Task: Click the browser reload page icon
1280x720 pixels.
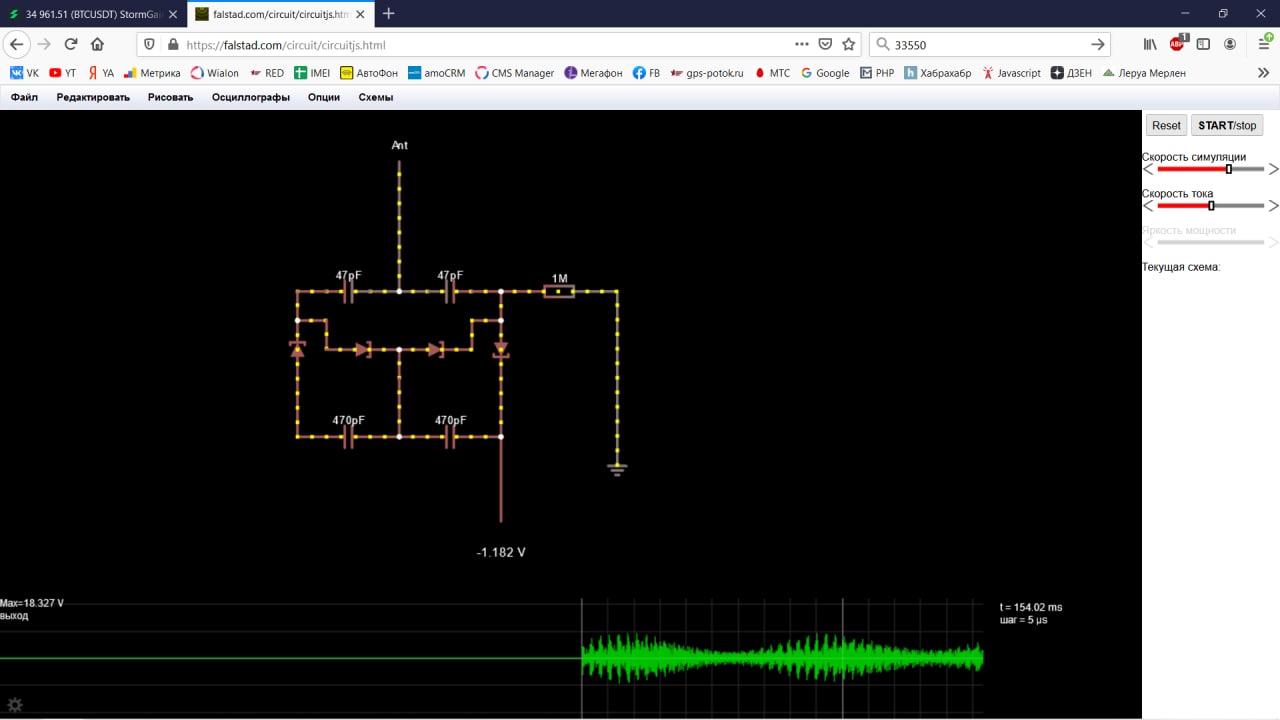Action: tap(71, 44)
